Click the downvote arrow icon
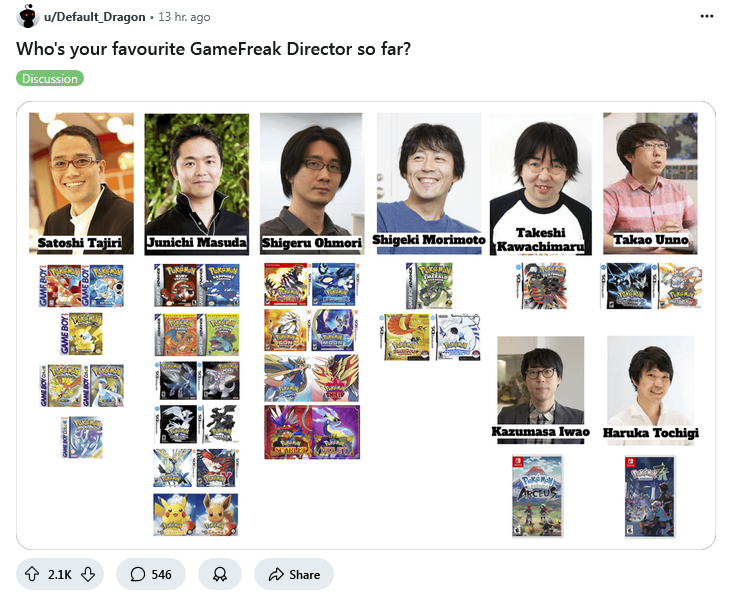Screen dimensions: 732x594 pyautogui.click(x=88, y=574)
